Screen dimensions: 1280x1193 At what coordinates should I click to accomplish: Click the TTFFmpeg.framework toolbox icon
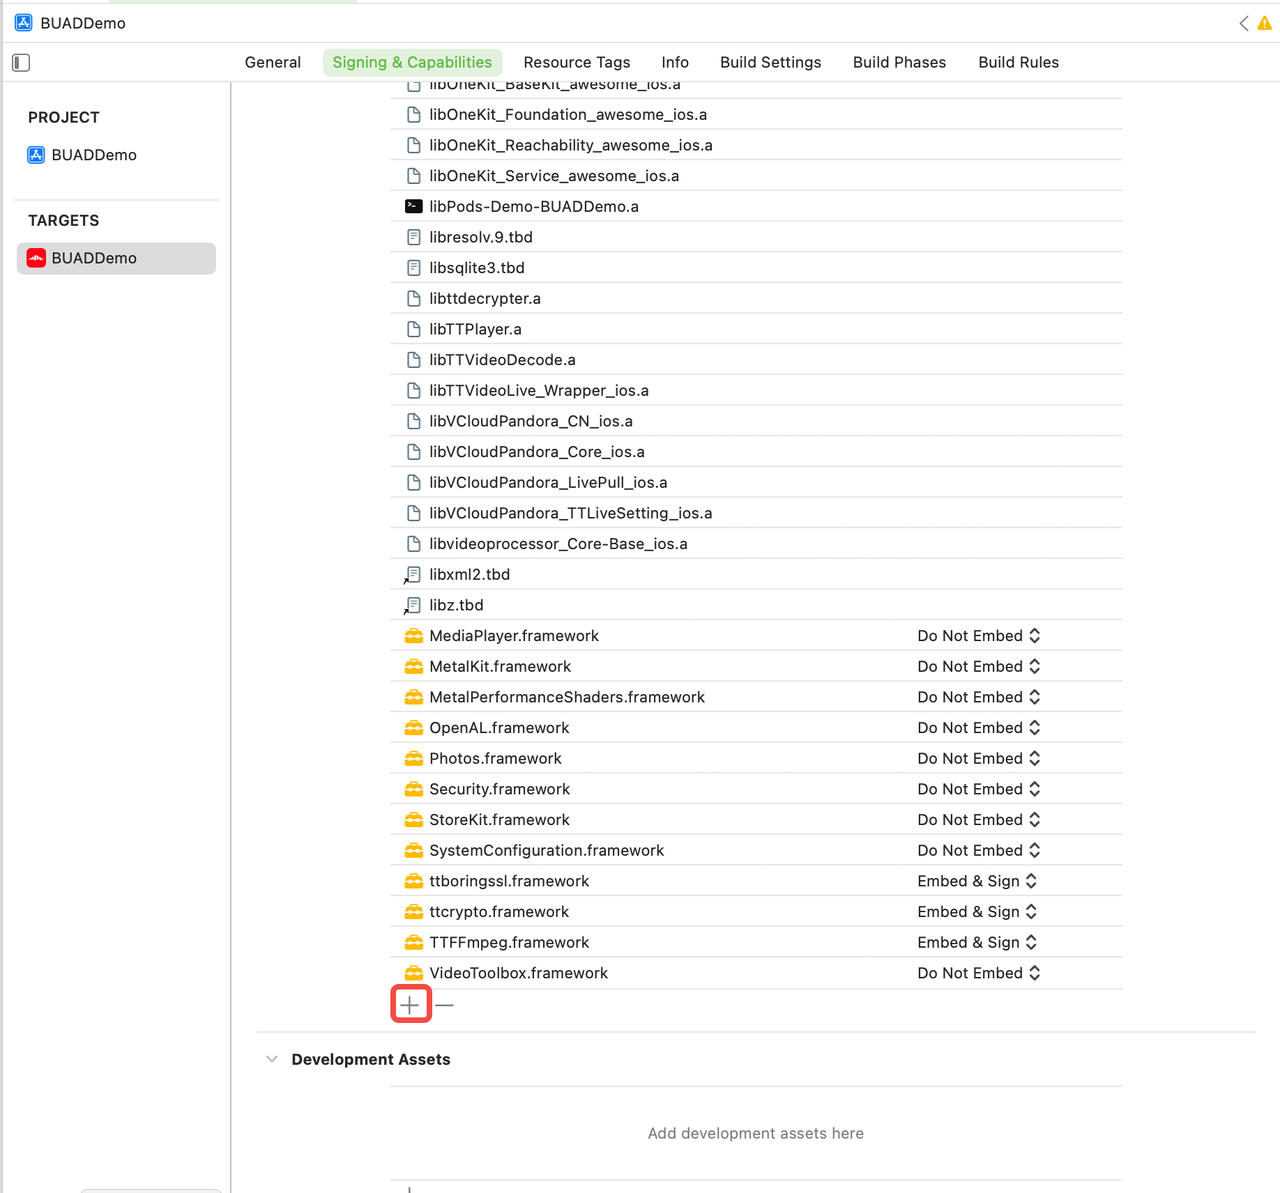coord(413,942)
